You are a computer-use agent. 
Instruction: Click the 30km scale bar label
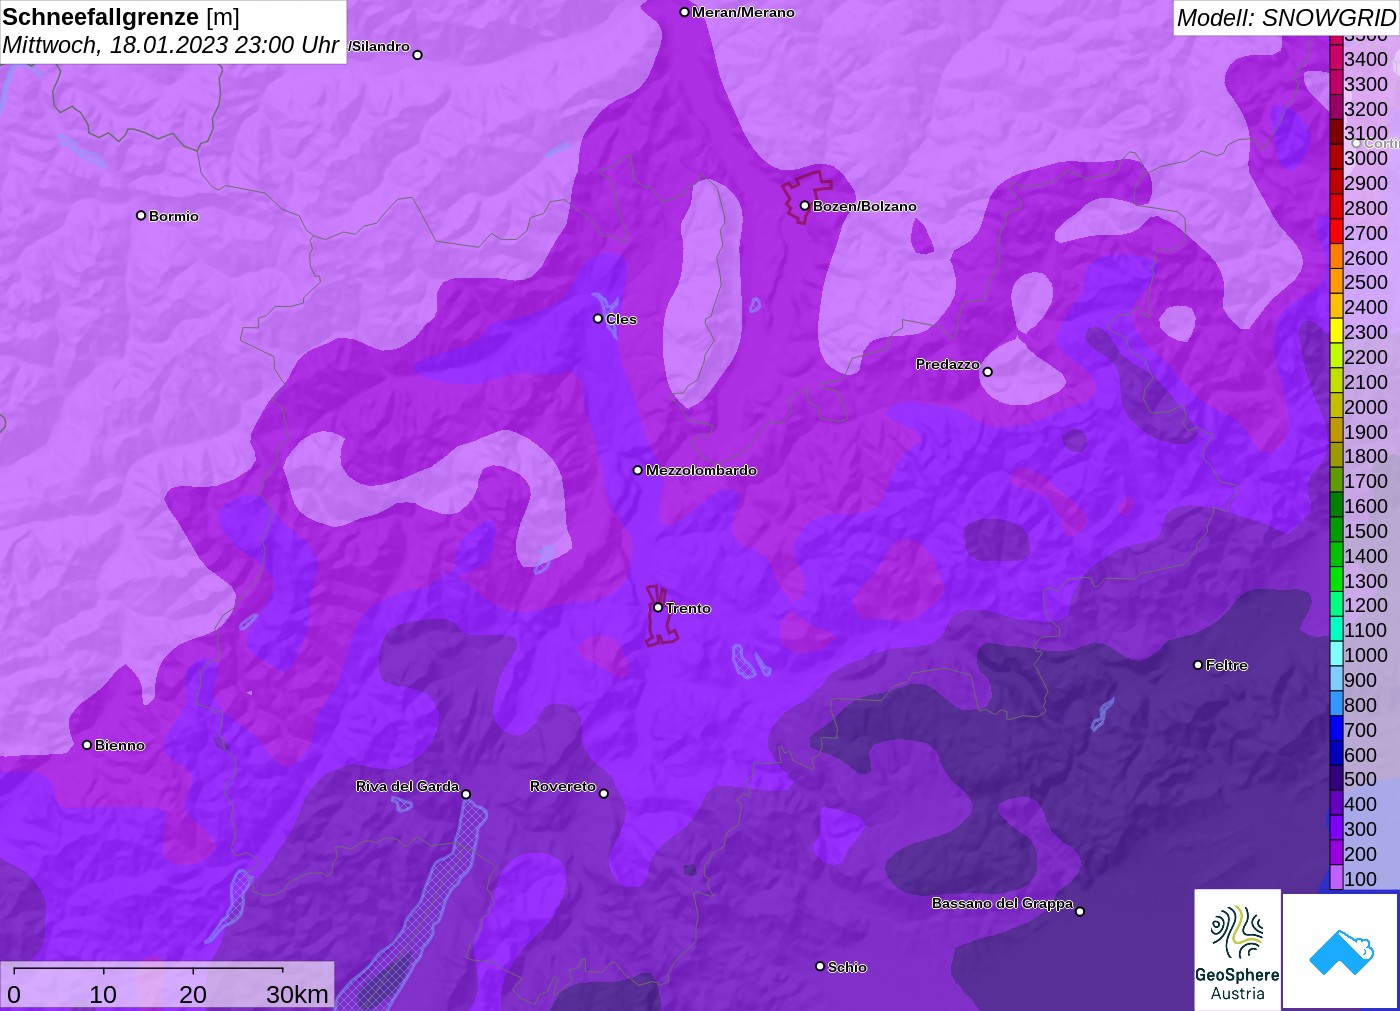297,994
